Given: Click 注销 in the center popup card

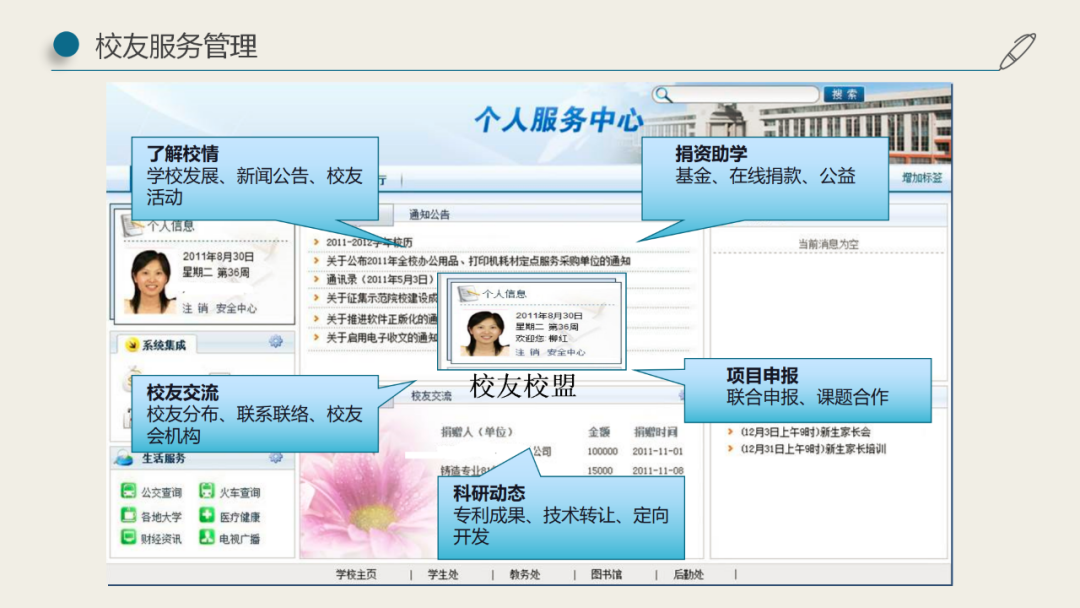Looking at the screenshot, I should pyautogui.click(x=527, y=353).
